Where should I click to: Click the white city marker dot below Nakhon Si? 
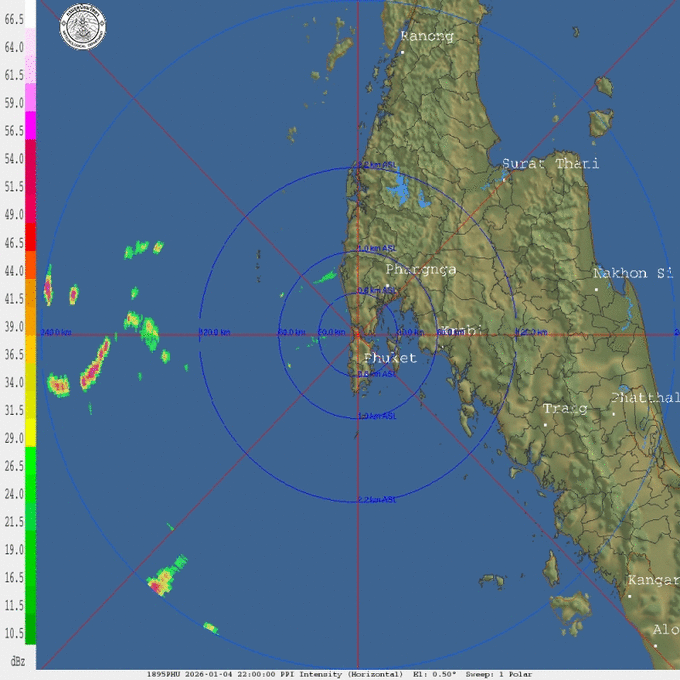tap(596, 289)
